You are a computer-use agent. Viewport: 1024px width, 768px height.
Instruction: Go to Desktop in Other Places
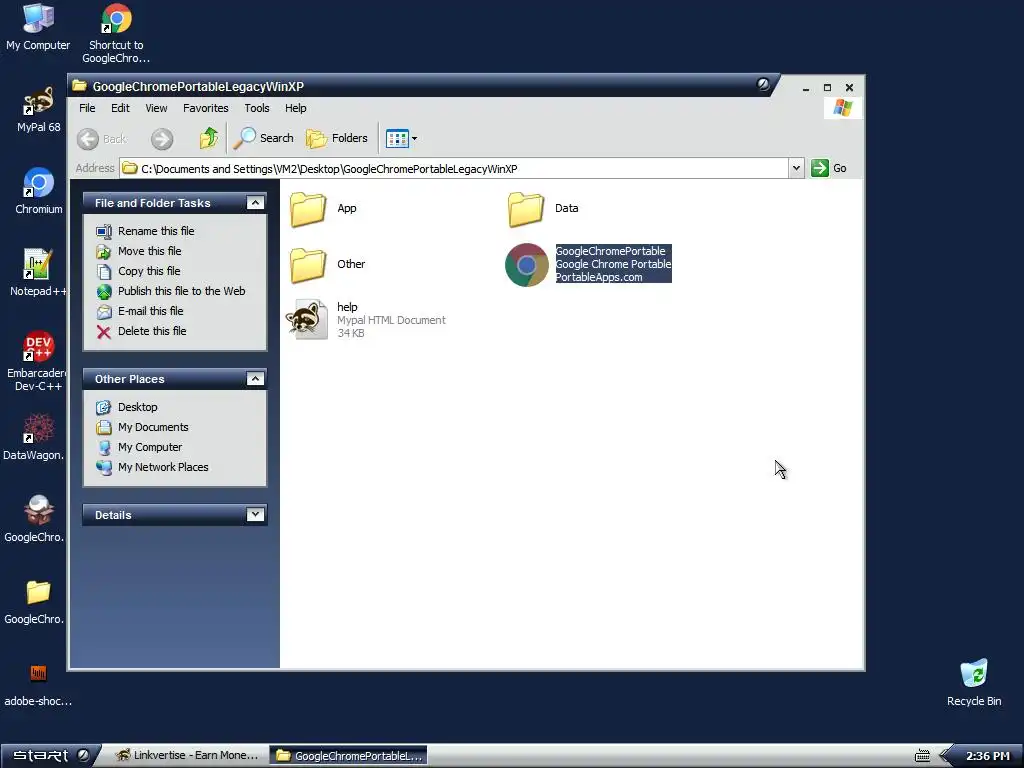point(137,408)
